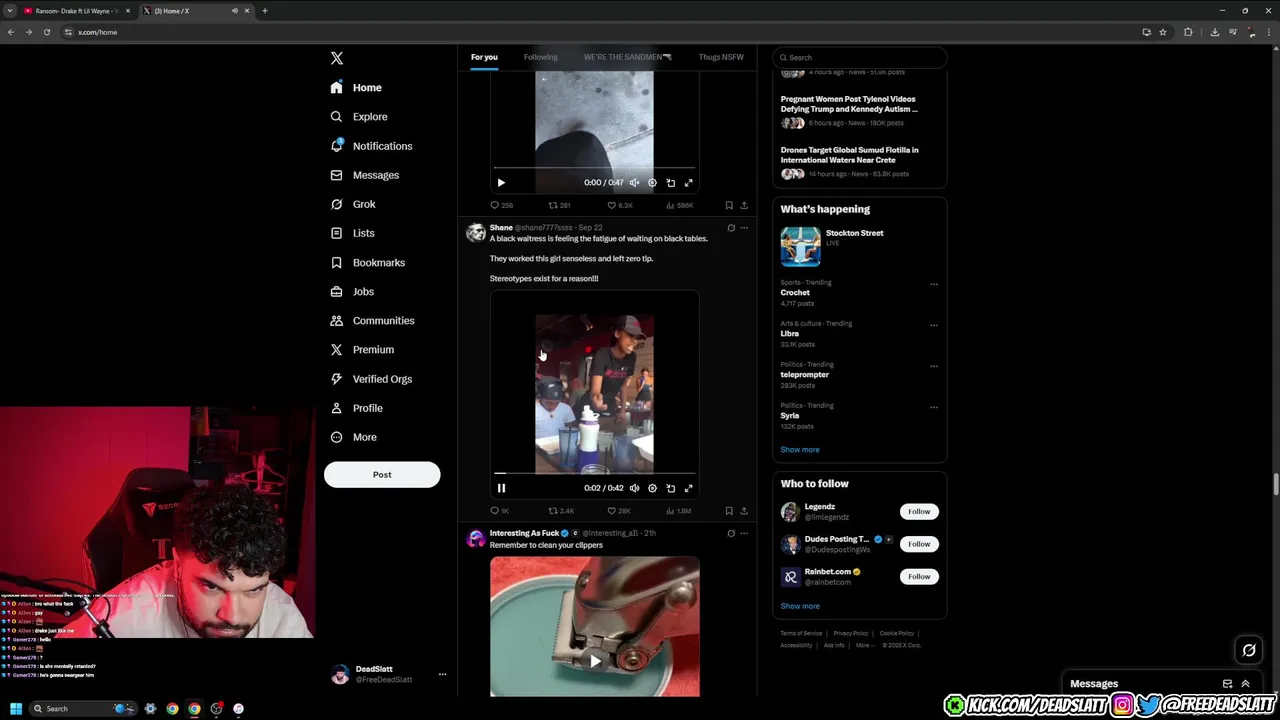The image size is (1280, 720).
Task: Open the Lists page
Action: tap(352, 233)
